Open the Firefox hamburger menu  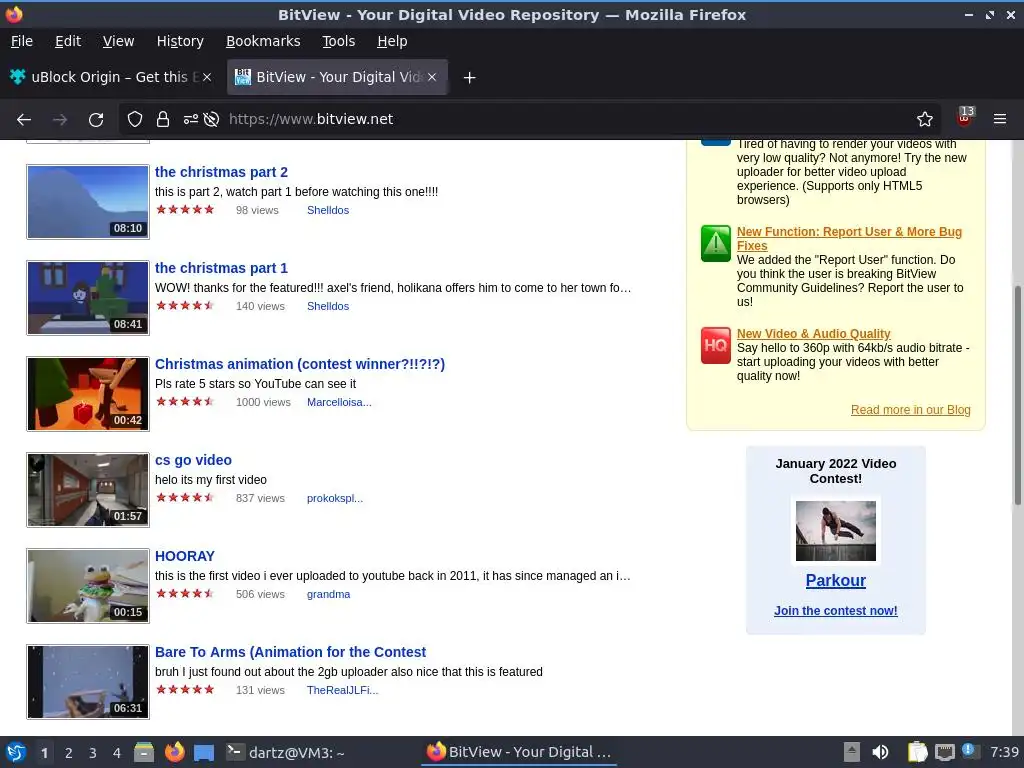(1000, 119)
